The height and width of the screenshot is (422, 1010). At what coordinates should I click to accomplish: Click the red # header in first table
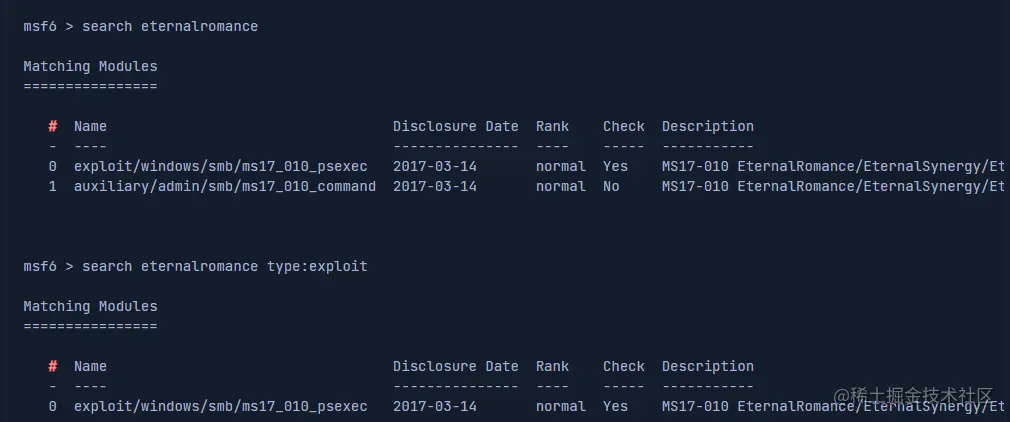click(x=52, y=126)
